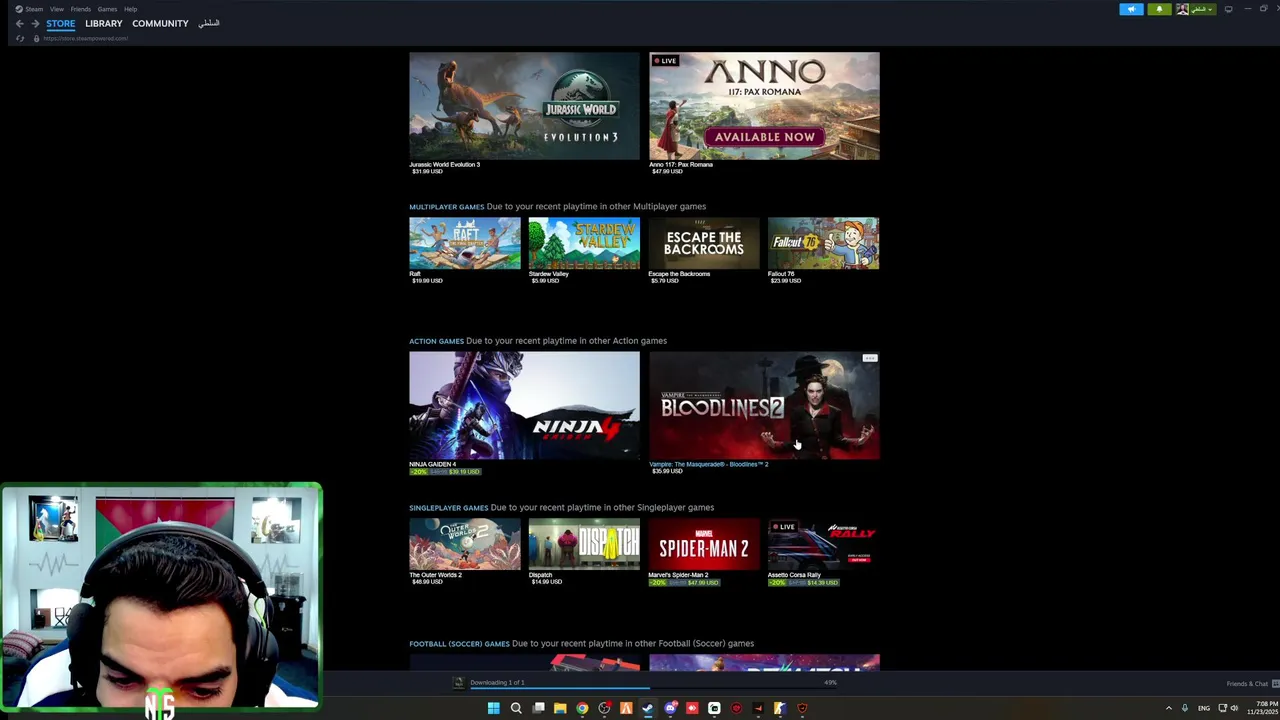Launch Google Chrome from the taskbar
Screen dimensions: 1280x720
(x=582, y=708)
